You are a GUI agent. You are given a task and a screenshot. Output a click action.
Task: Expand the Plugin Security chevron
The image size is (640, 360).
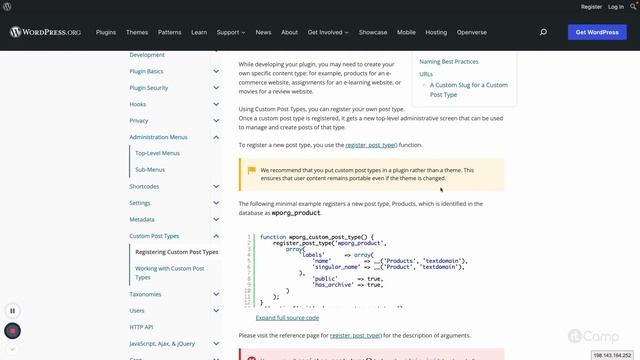[216, 88]
